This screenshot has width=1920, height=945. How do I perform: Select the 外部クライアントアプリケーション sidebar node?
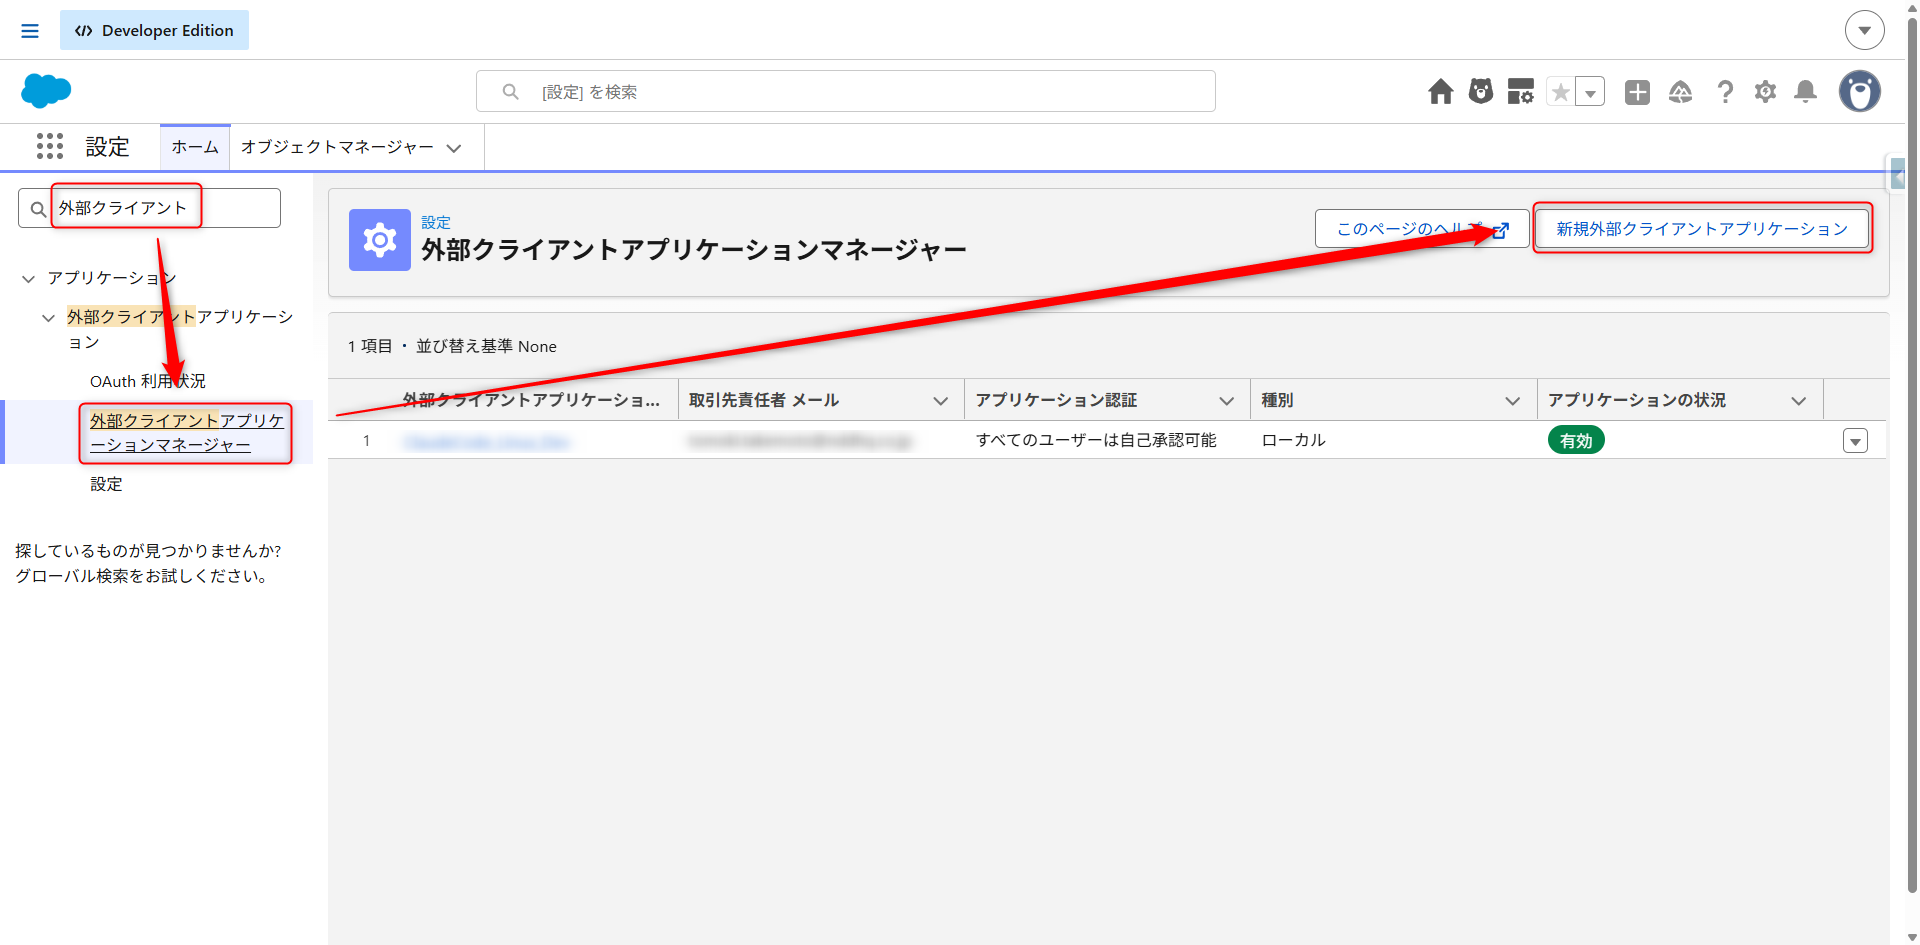(180, 329)
